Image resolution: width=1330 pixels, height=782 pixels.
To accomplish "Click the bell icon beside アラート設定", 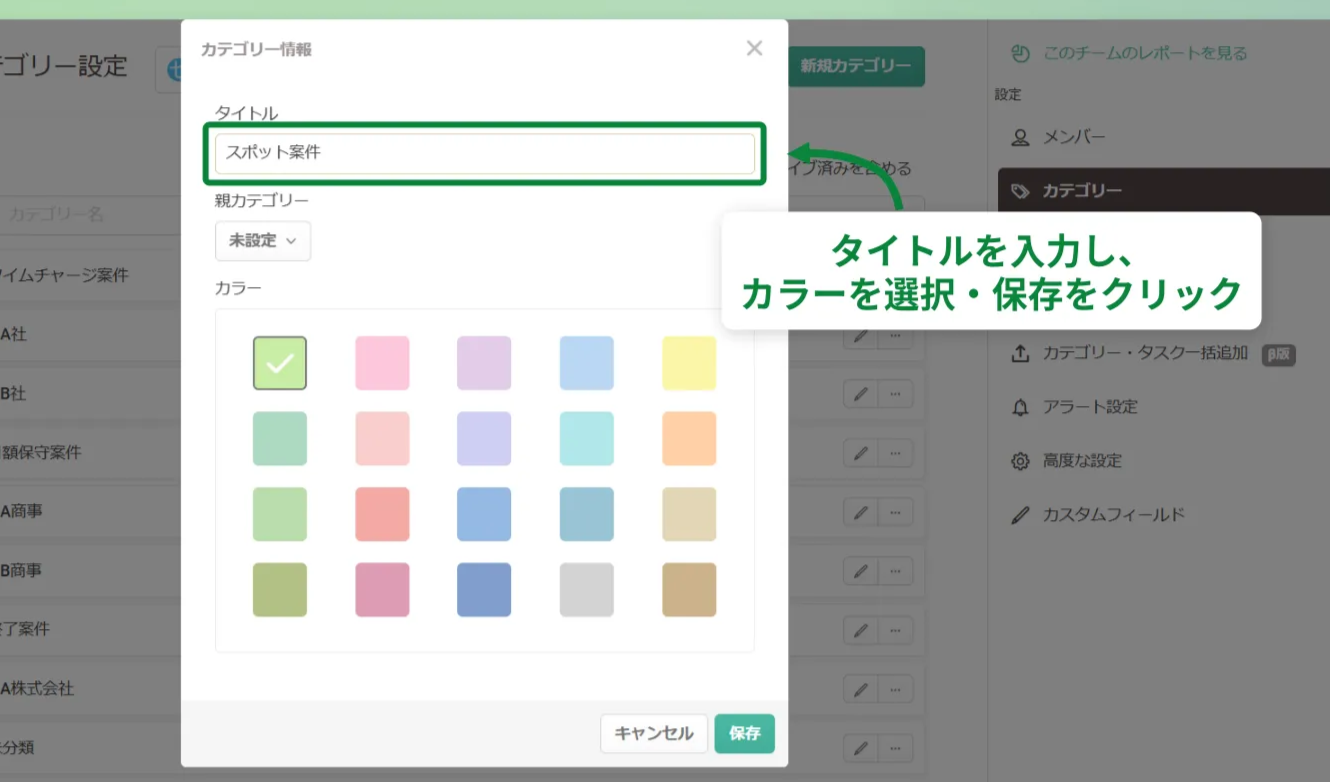I will 1020,407.
